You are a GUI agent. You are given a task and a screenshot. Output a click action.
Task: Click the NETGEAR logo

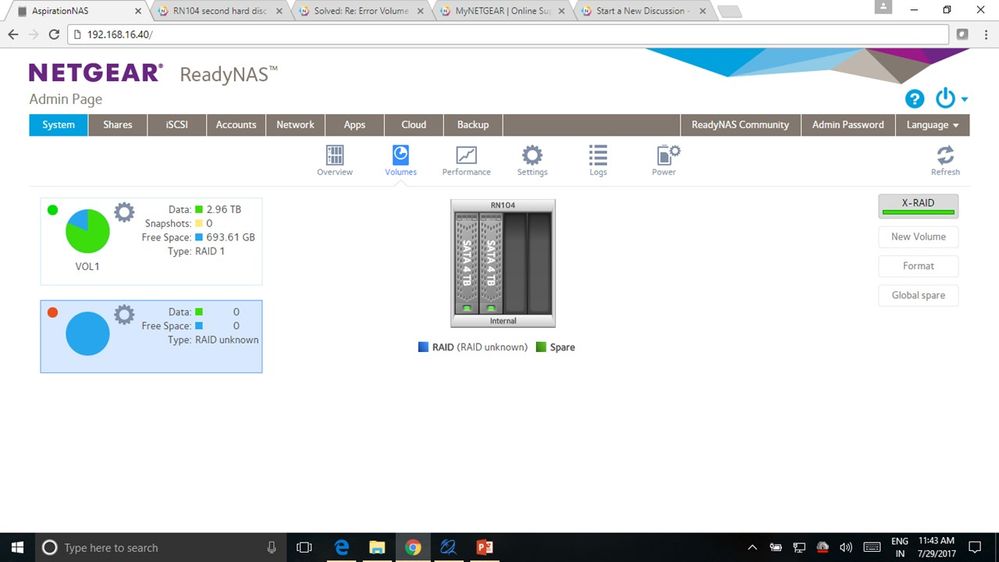(96, 73)
